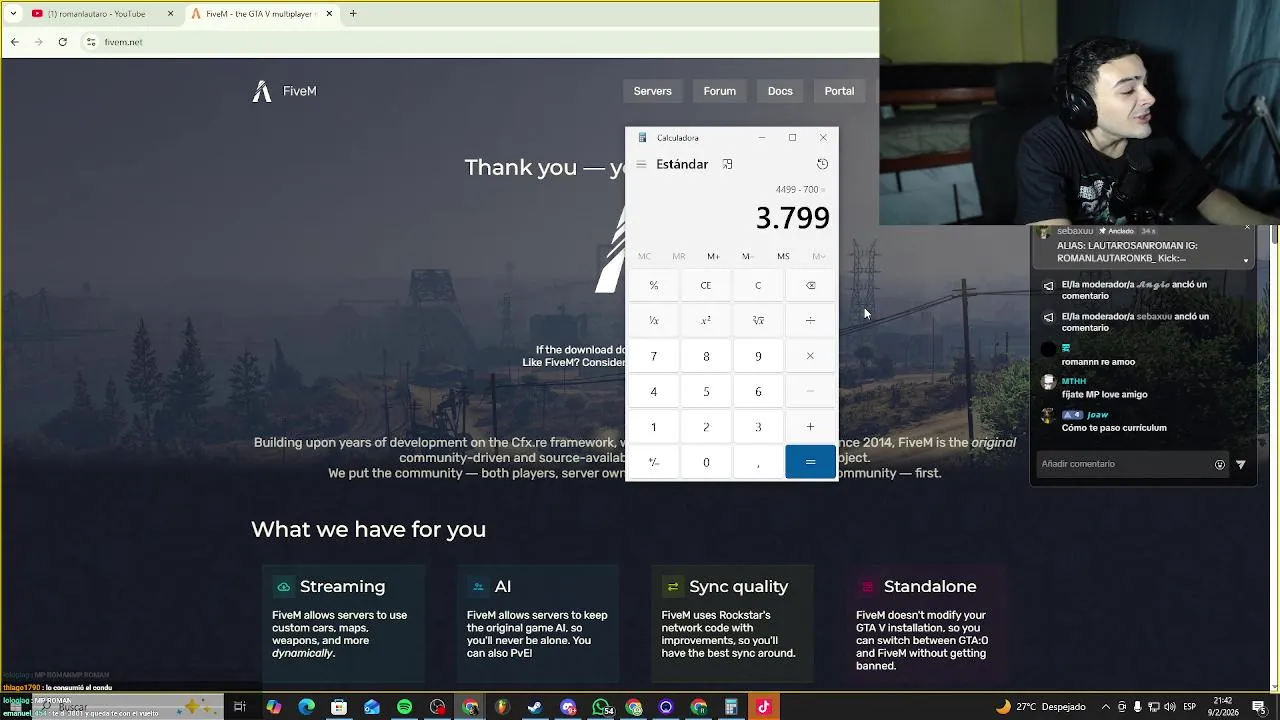Click the calculator digit 0
The image size is (1280, 720).
(x=706, y=462)
